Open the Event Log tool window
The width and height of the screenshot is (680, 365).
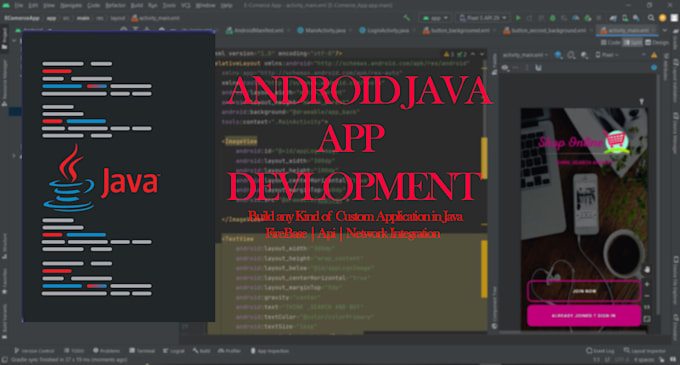[x=600, y=351]
